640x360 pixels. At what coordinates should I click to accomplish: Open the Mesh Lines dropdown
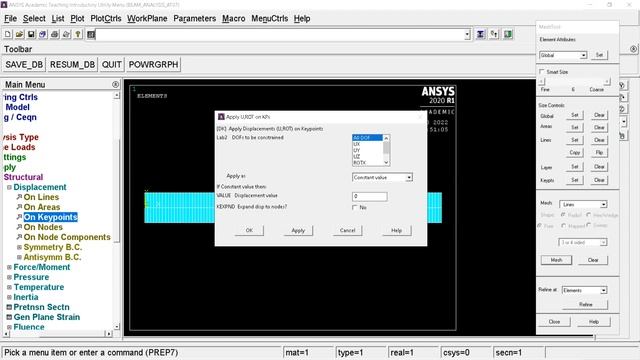(x=603, y=204)
